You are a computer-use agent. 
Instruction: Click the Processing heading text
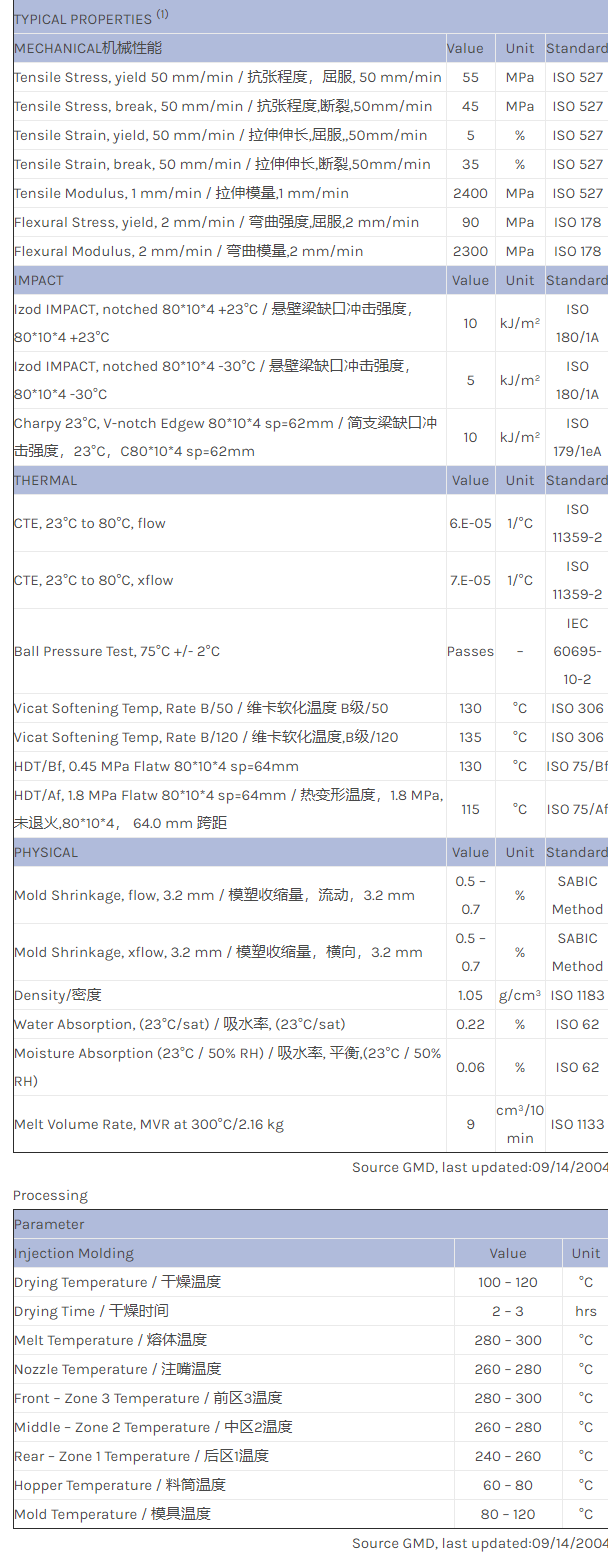(50, 1195)
